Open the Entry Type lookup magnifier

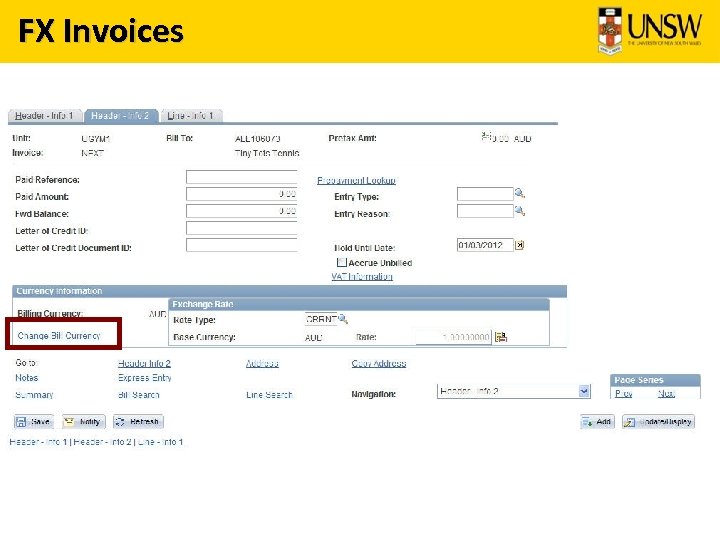519,193
